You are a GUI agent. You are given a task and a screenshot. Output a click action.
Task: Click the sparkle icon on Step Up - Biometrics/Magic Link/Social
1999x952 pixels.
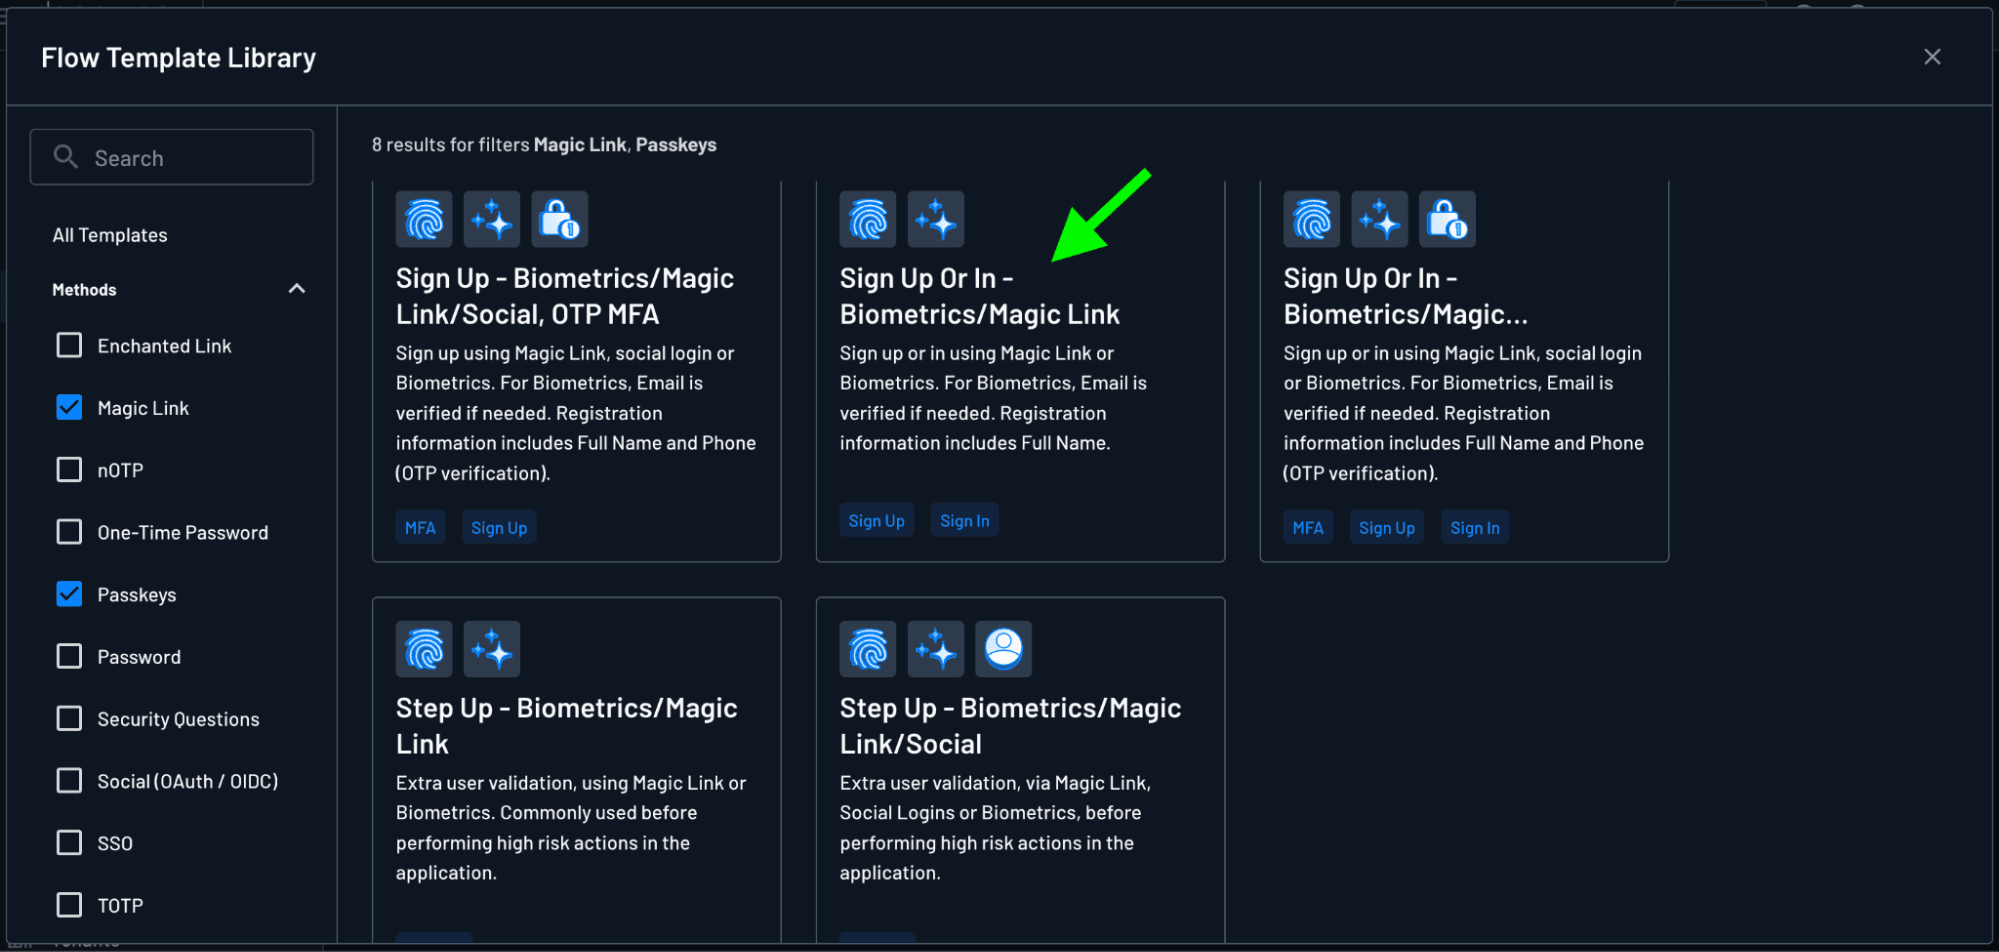click(x=935, y=648)
